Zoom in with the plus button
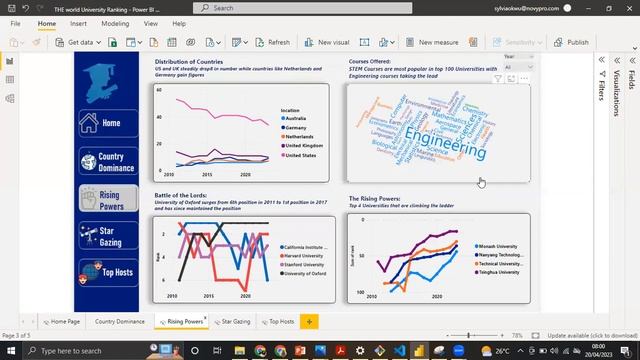640x360 pixels. [x=502, y=336]
